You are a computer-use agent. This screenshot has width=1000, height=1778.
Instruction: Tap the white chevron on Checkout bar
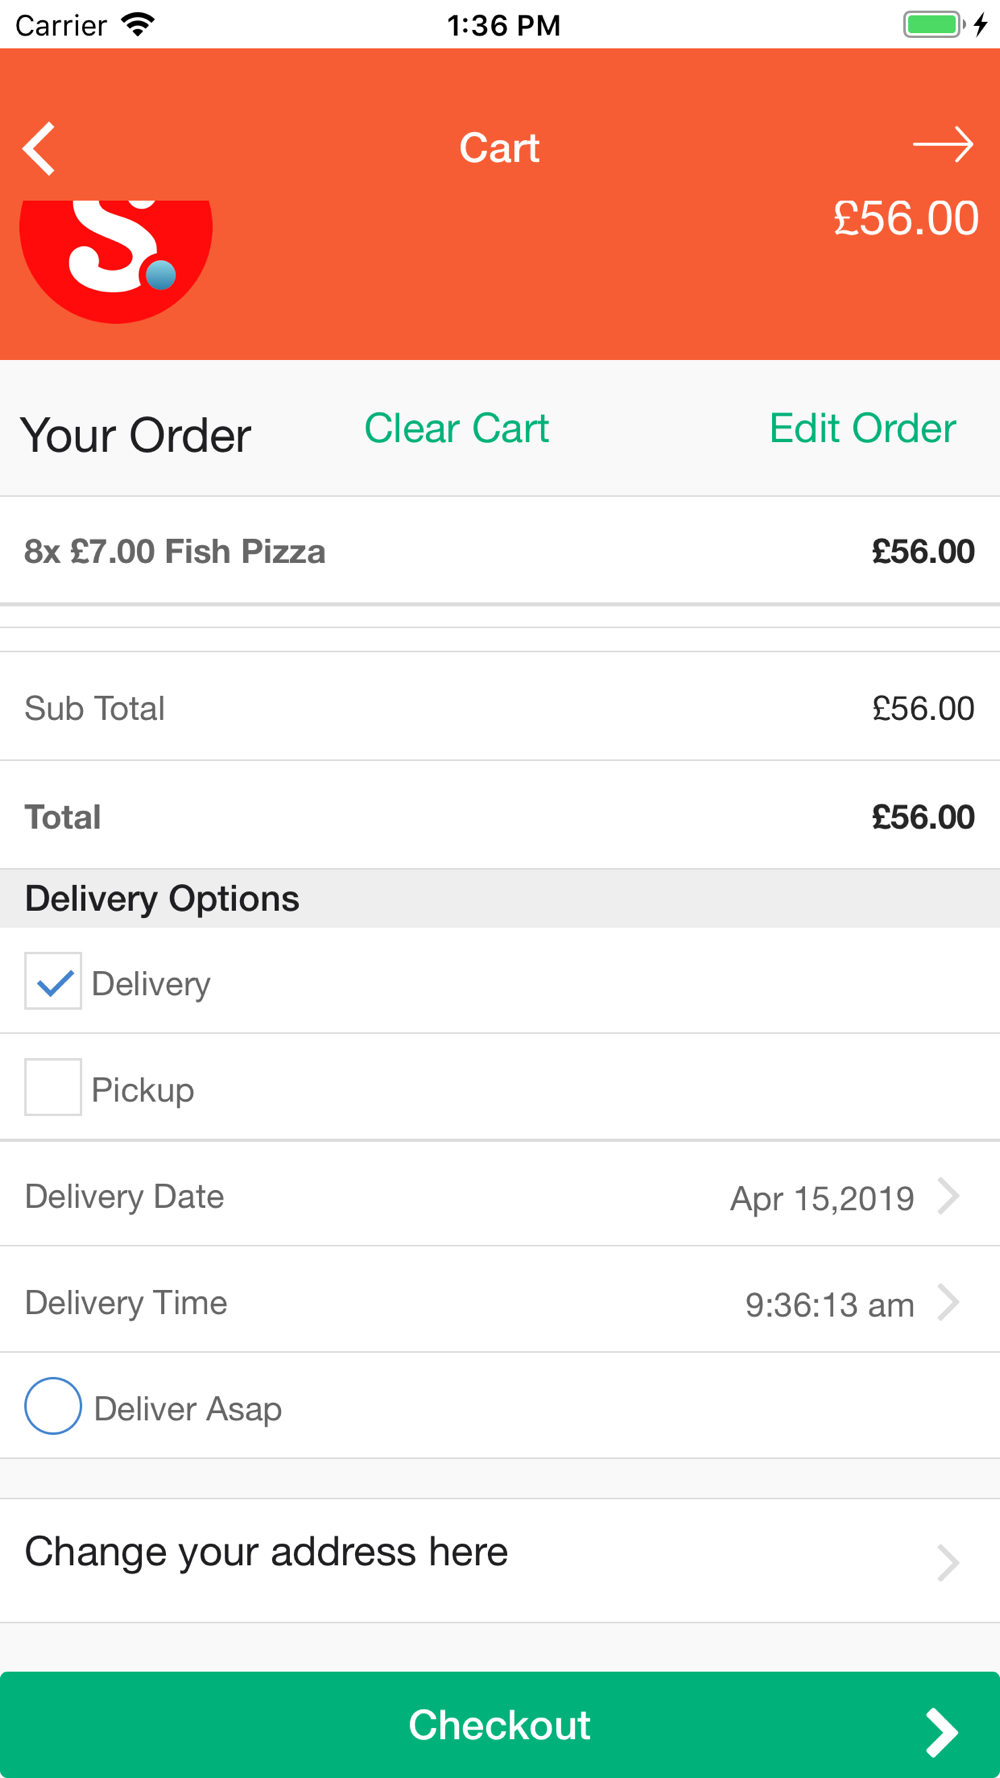click(x=941, y=1732)
